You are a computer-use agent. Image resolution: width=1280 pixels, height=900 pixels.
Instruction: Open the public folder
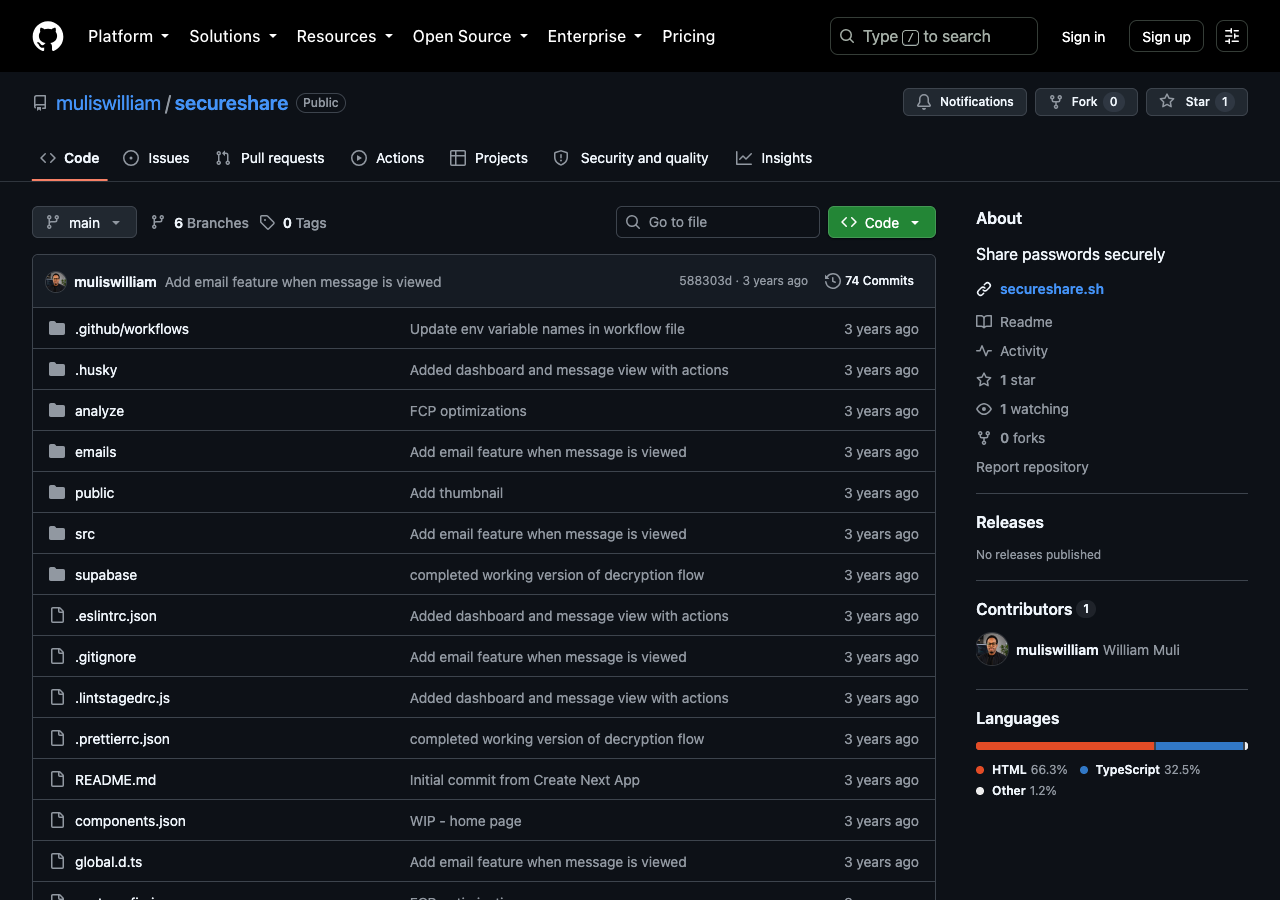[94, 493]
